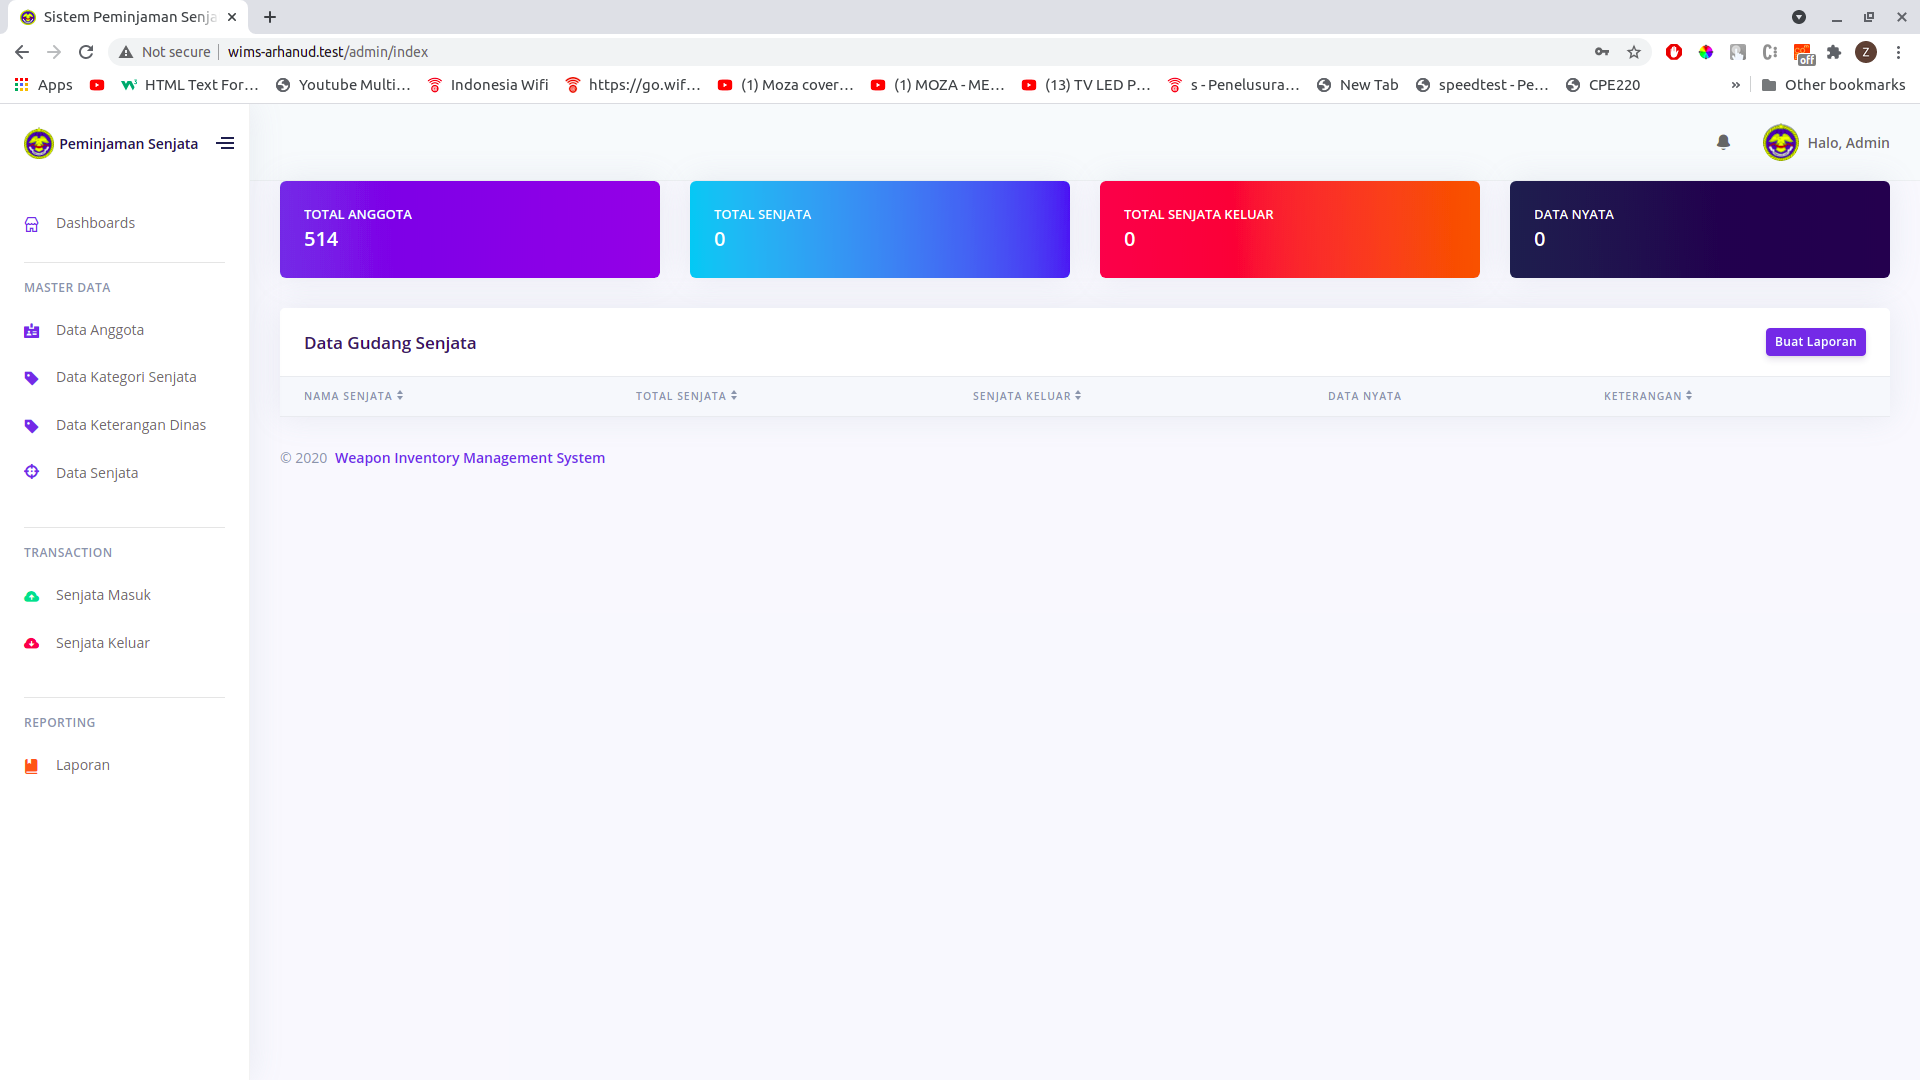Sort table by Total Senjata column
The width and height of the screenshot is (1920, 1080).
687,396
